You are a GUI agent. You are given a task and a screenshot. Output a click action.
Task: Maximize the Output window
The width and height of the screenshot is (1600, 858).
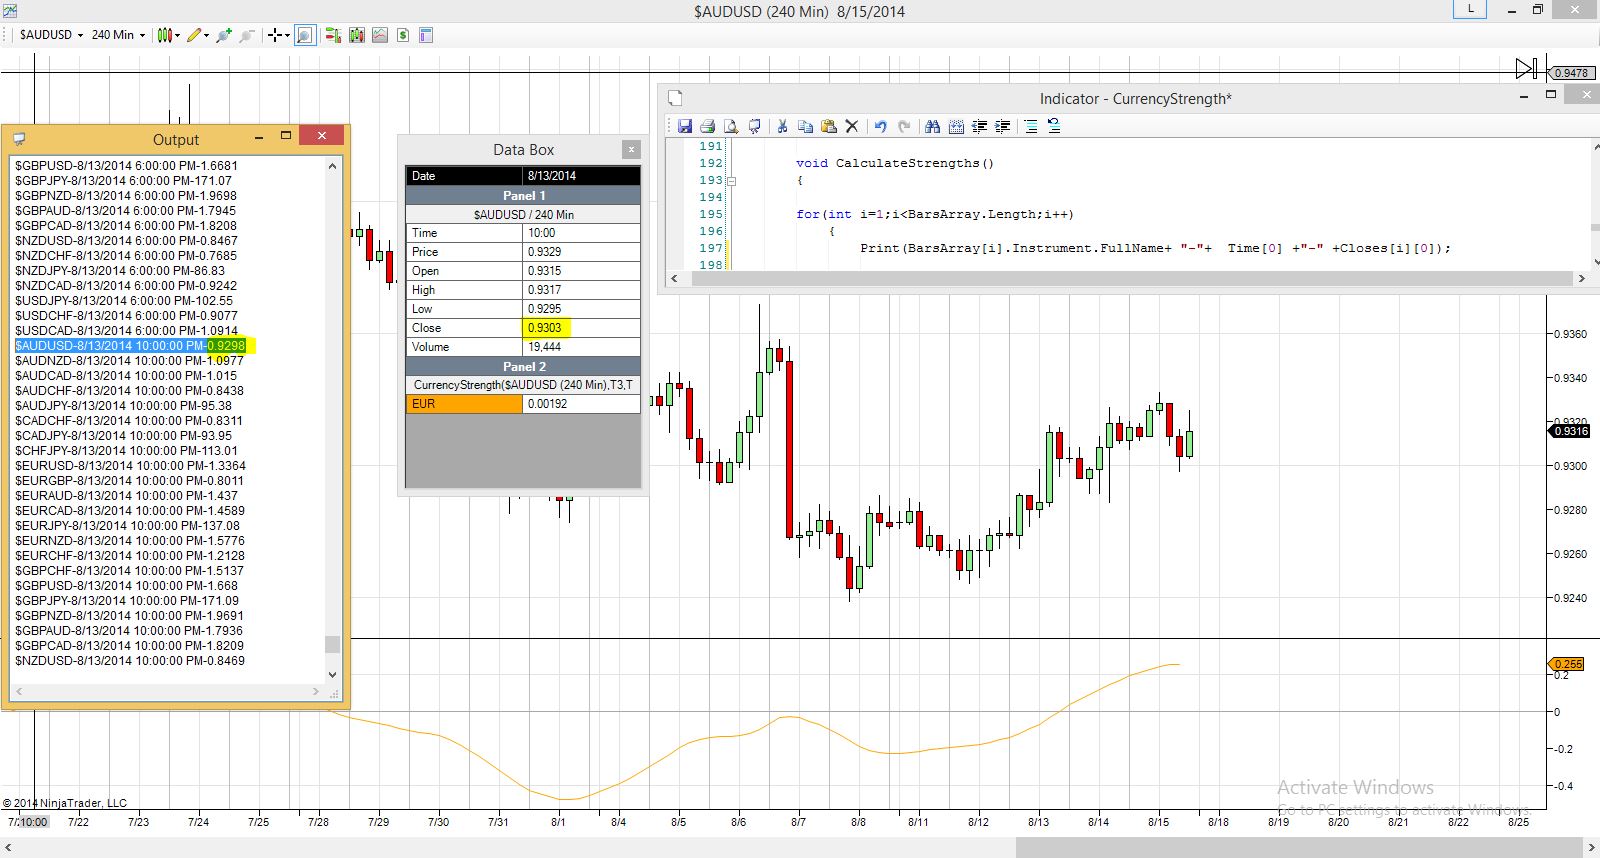click(285, 135)
